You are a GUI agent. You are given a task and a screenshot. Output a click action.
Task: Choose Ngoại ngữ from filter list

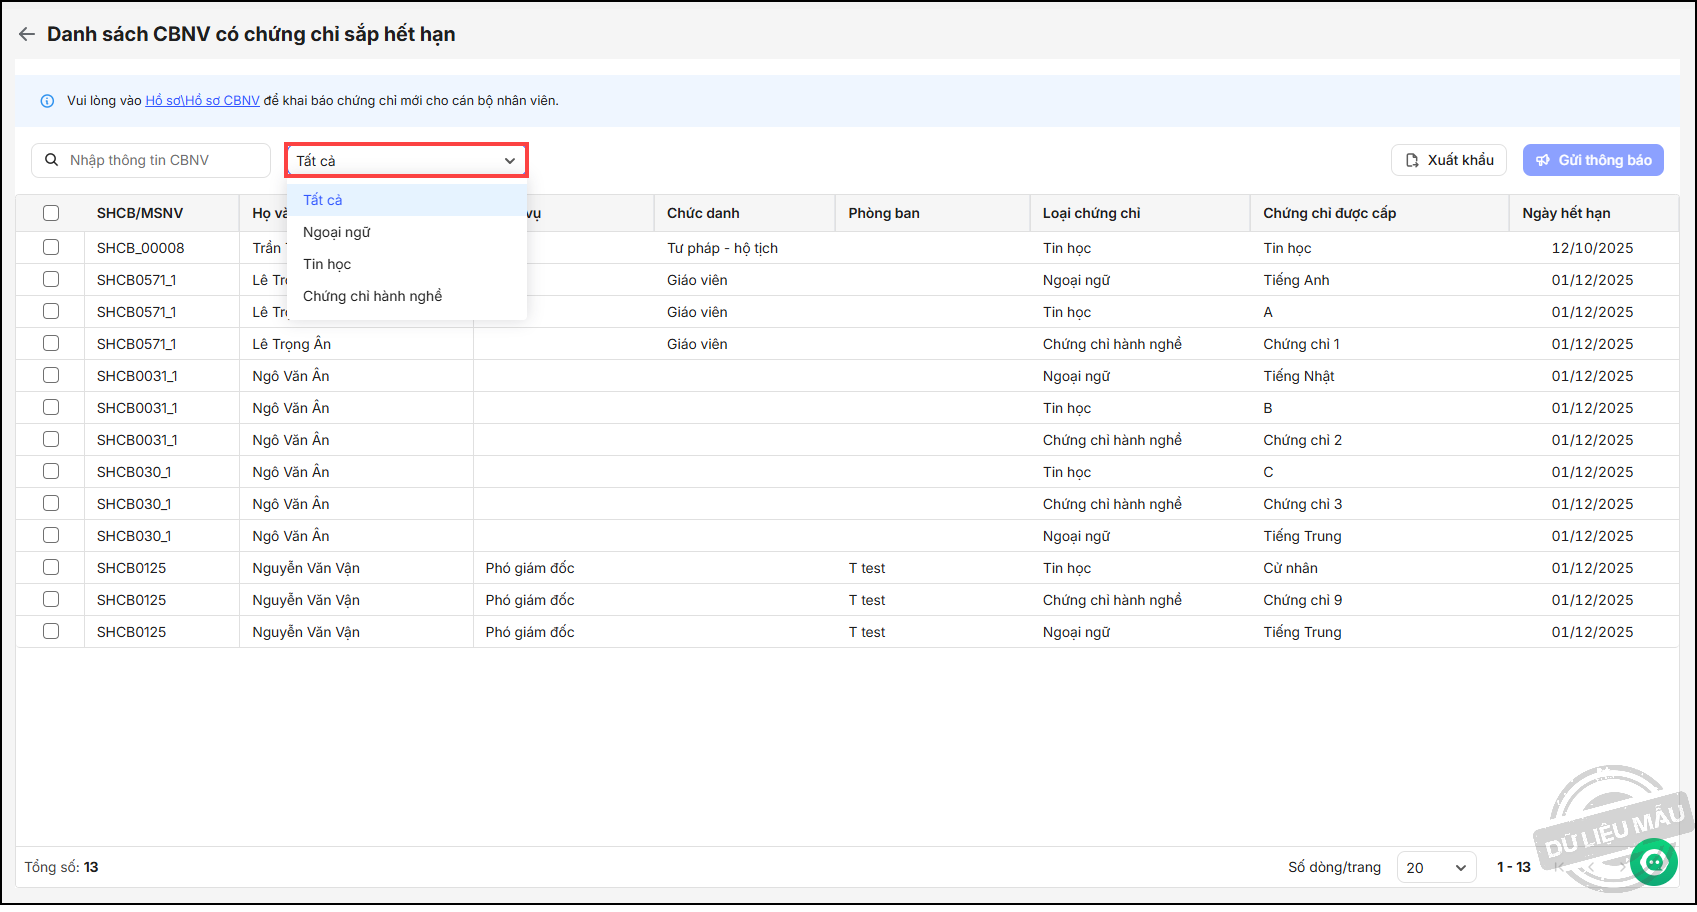point(337,232)
